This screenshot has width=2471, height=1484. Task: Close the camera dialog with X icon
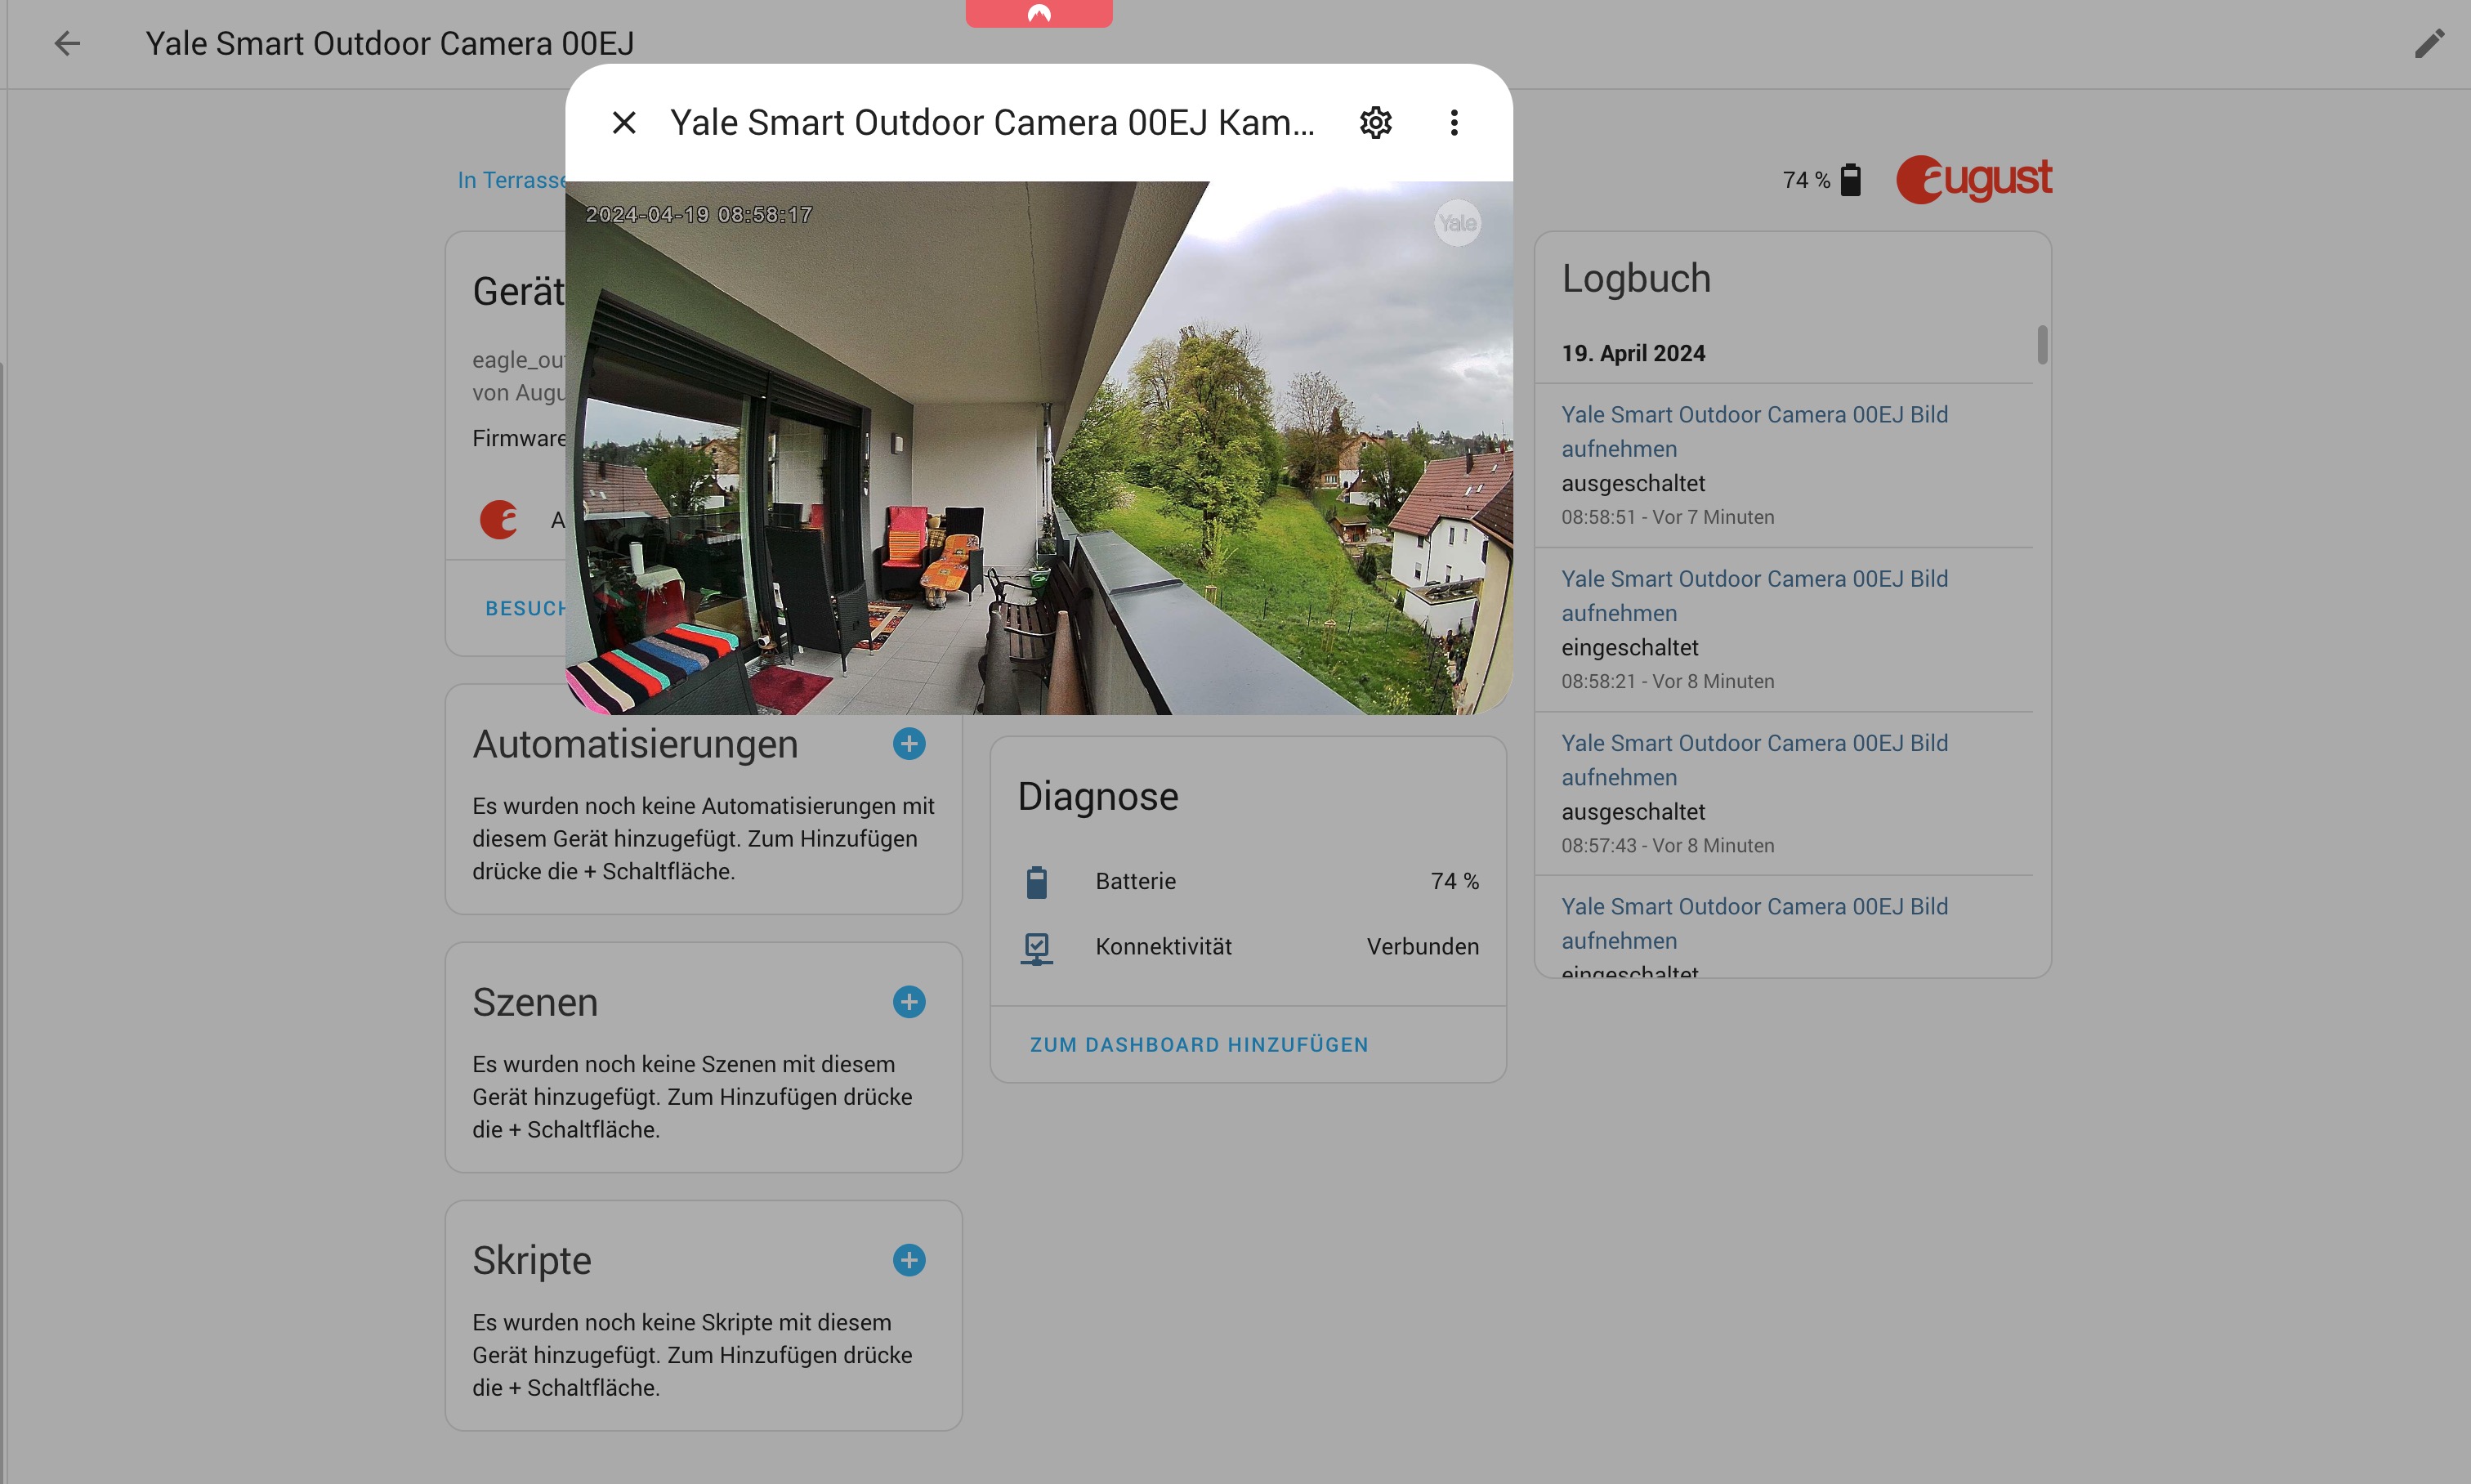(624, 122)
